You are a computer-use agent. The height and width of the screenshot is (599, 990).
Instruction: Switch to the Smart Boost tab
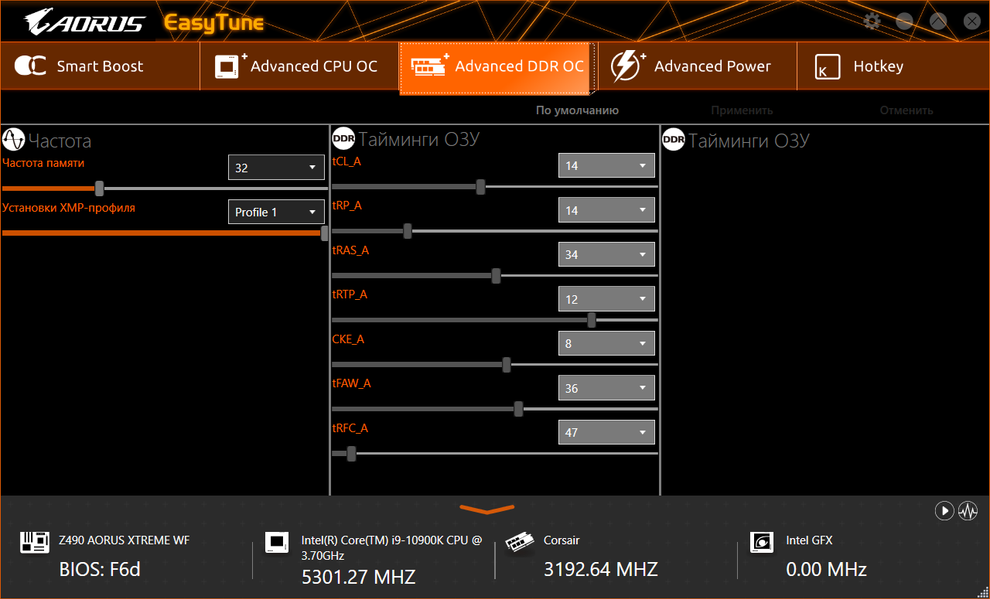[x=100, y=66]
